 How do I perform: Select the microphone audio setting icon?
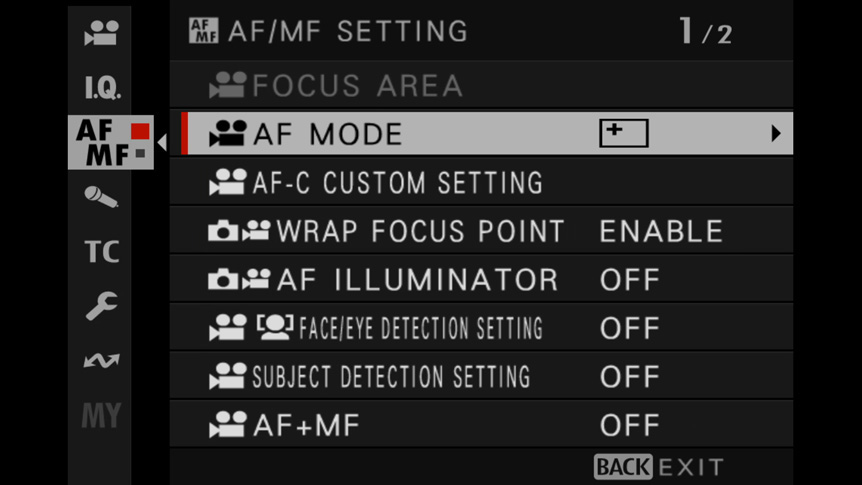(x=101, y=197)
